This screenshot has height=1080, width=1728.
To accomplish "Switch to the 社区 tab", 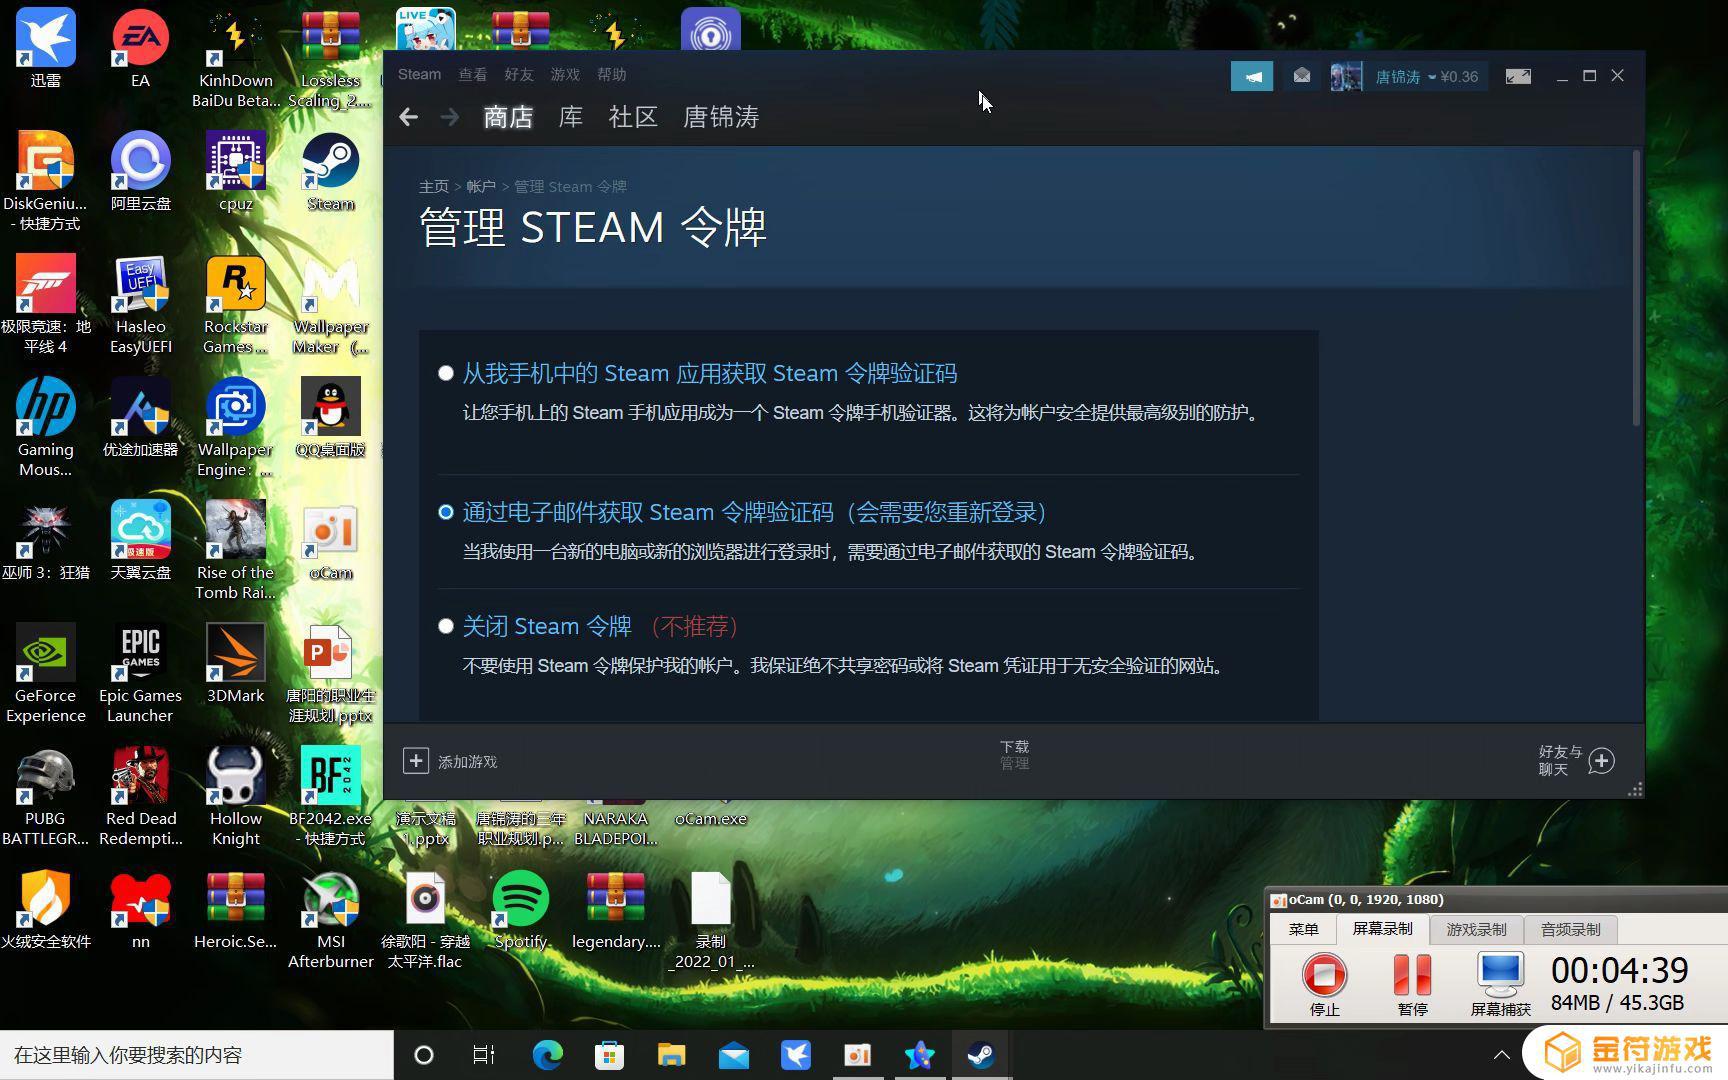I will (633, 117).
